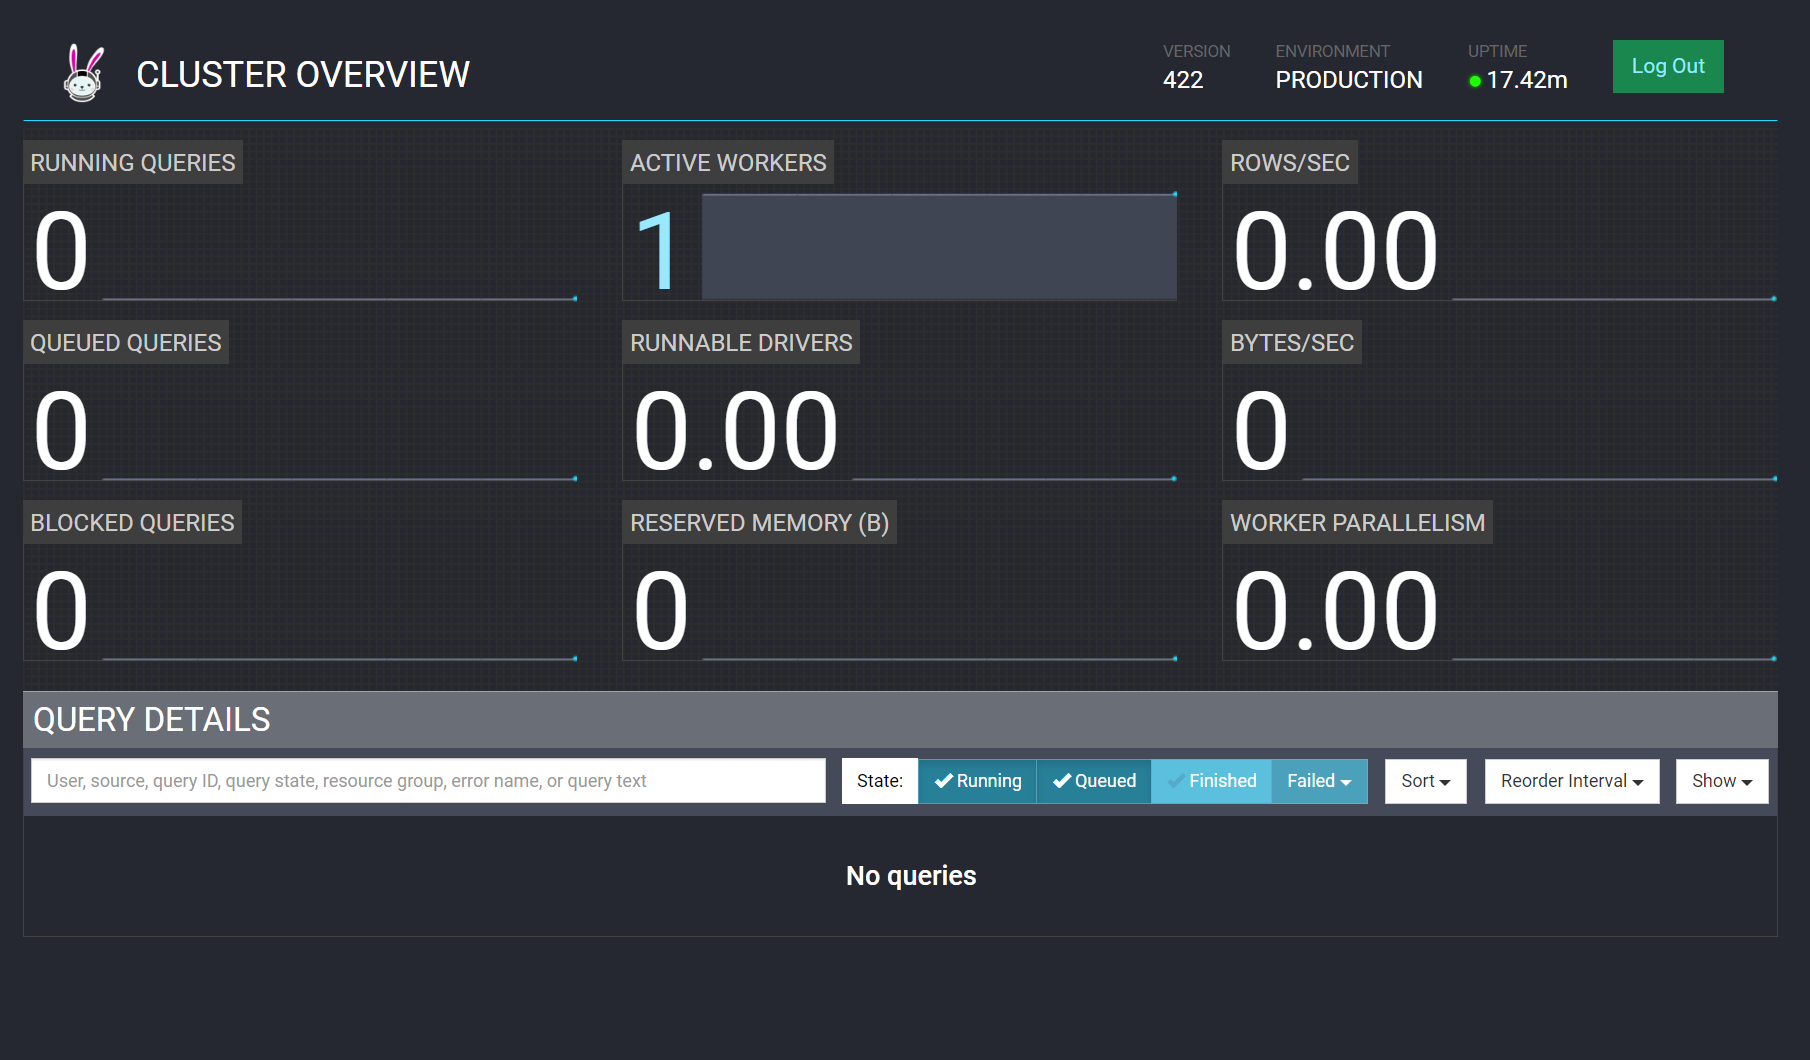
Task: Toggle the Queued state filter
Action: [1094, 781]
